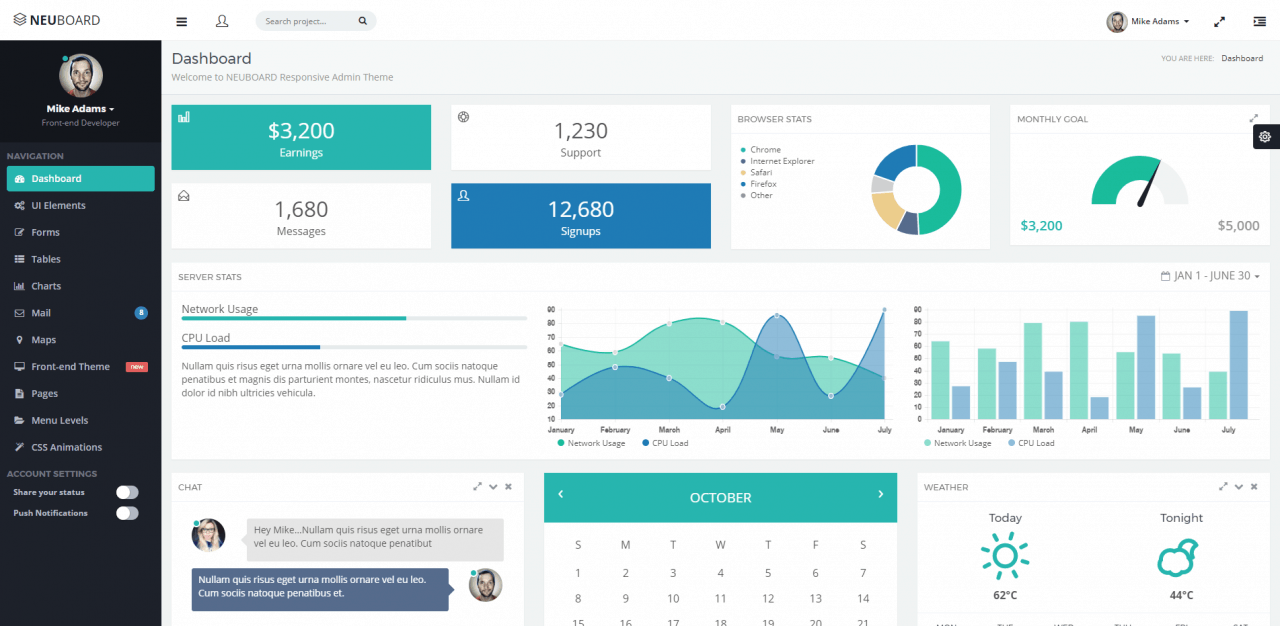Click the lifebuoy icon on Support card
This screenshot has width=1280, height=626.
[463, 117]
